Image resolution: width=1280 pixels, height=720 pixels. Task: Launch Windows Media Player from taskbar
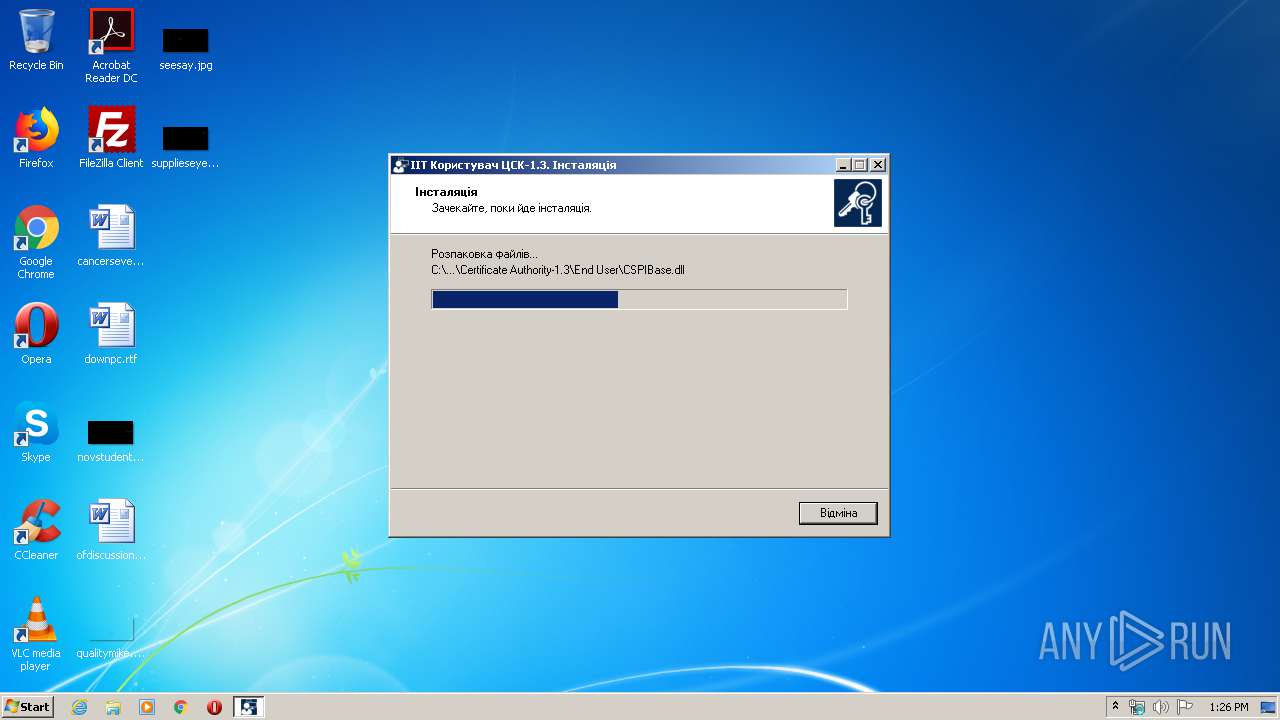point(147,707)
